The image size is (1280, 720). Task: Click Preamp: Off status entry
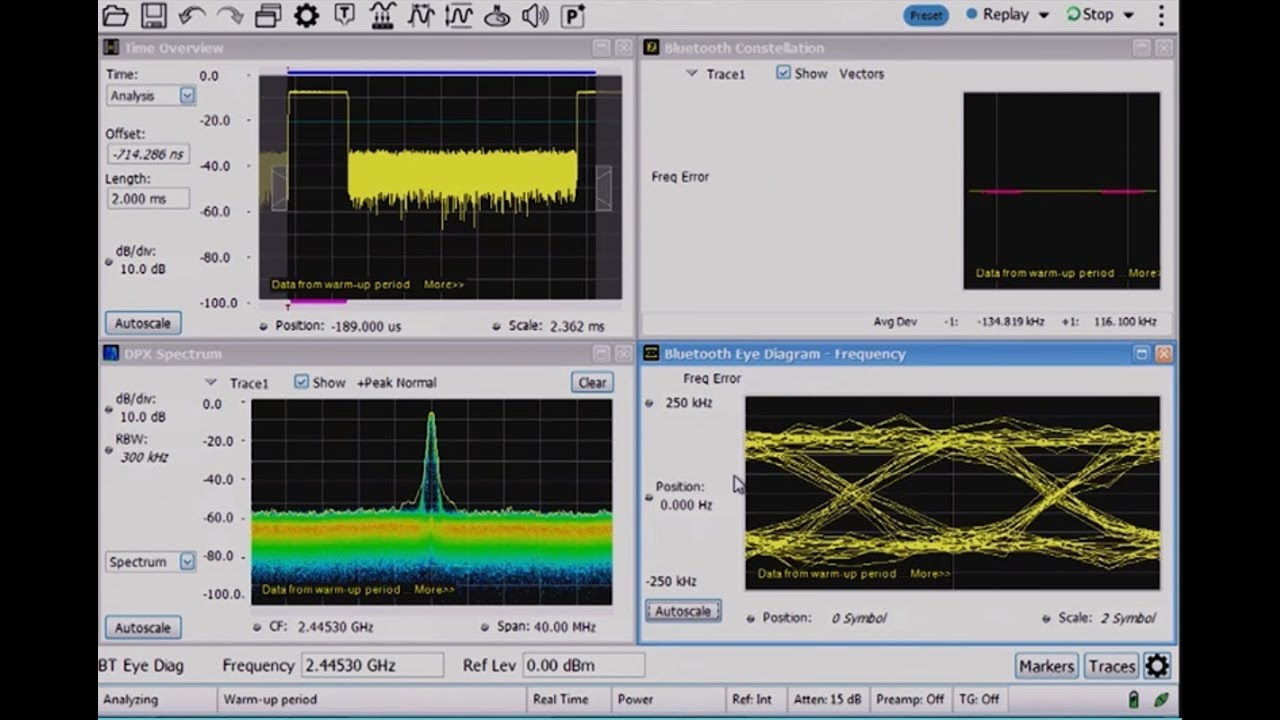point(911,700)
